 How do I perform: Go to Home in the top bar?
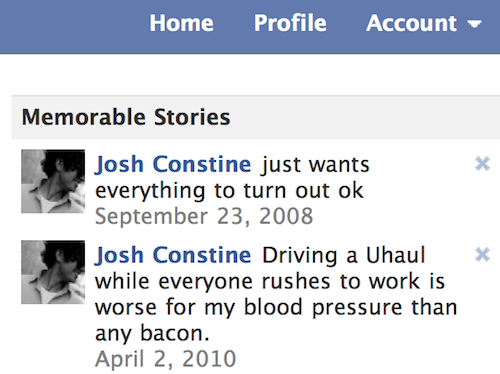[181, 23]
